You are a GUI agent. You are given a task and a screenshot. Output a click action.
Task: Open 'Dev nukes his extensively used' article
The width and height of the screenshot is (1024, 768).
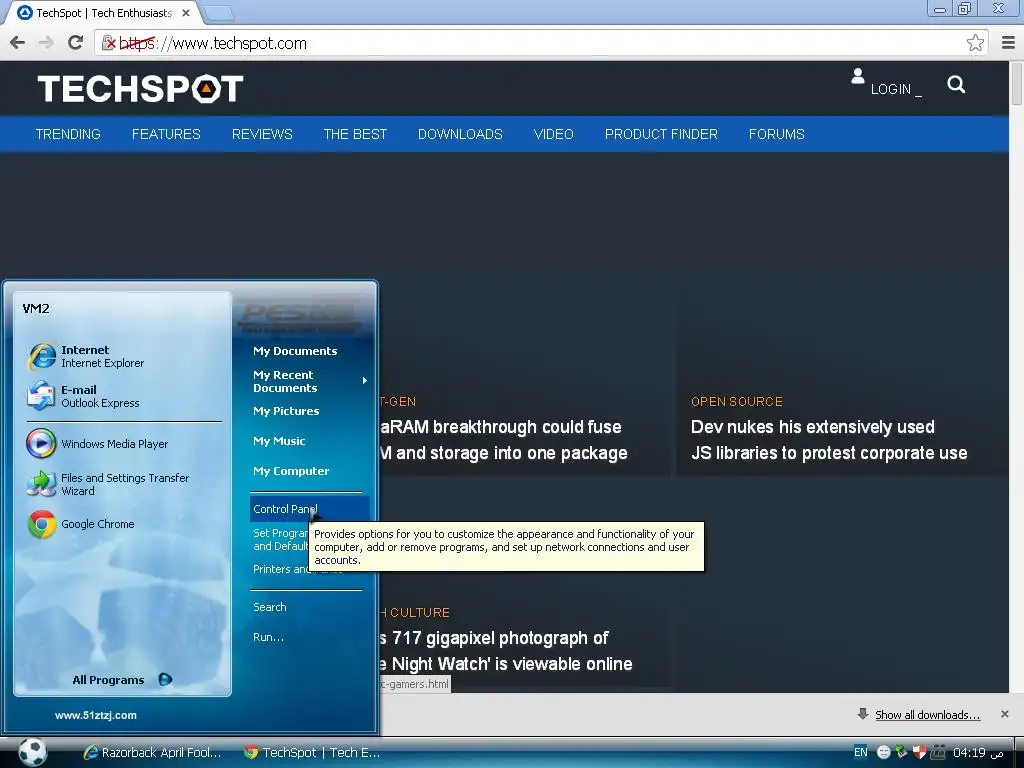(x=829, y=440)
